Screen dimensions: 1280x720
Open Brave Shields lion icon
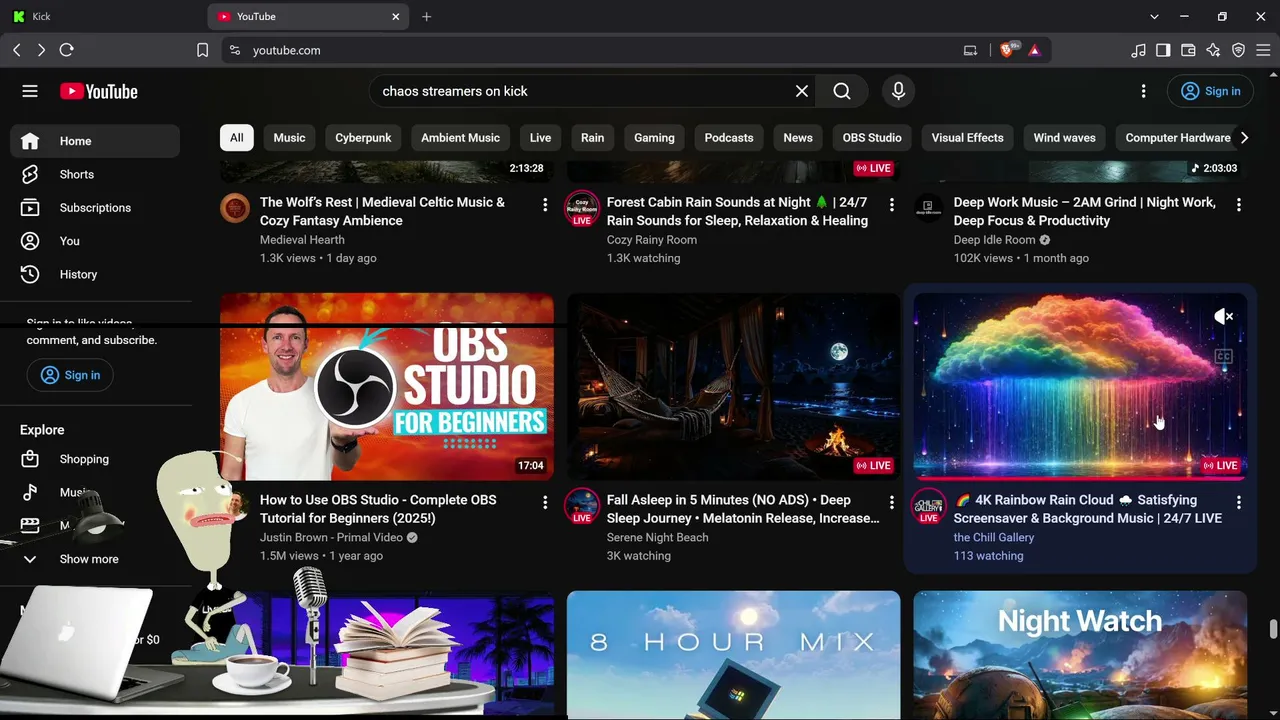tap(1007, 50)
